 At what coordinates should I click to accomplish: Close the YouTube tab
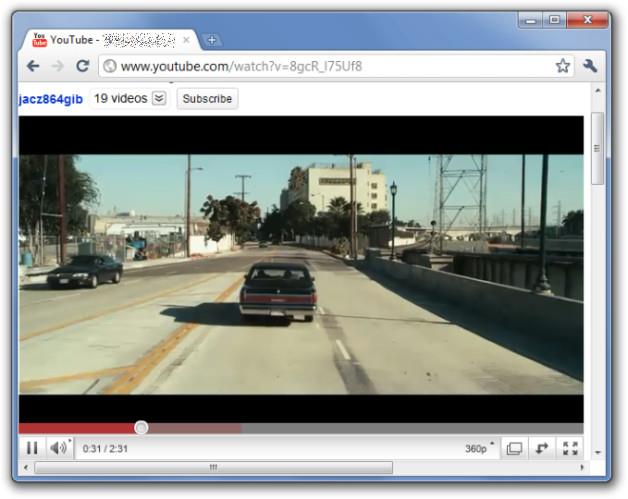185,40
